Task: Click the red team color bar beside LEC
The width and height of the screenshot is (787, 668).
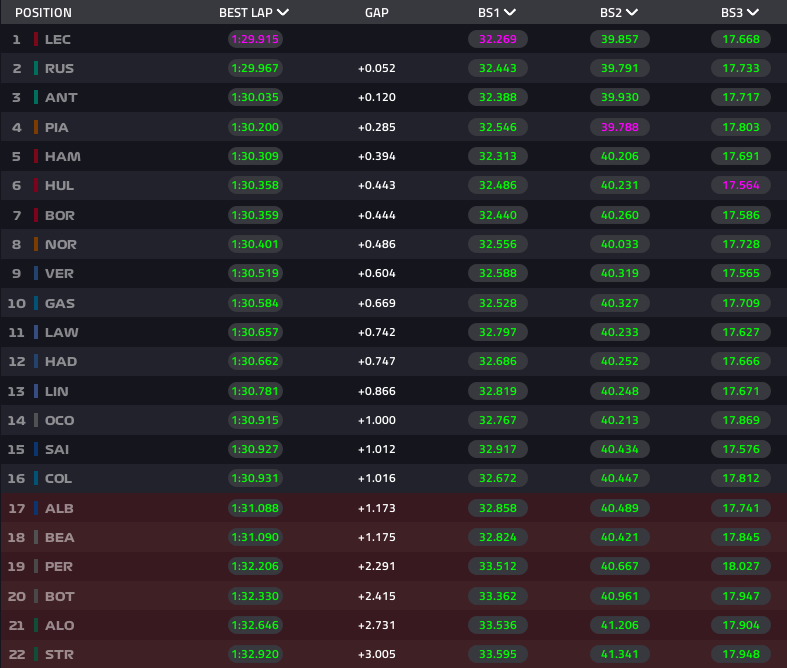Action: coord(37,39)
